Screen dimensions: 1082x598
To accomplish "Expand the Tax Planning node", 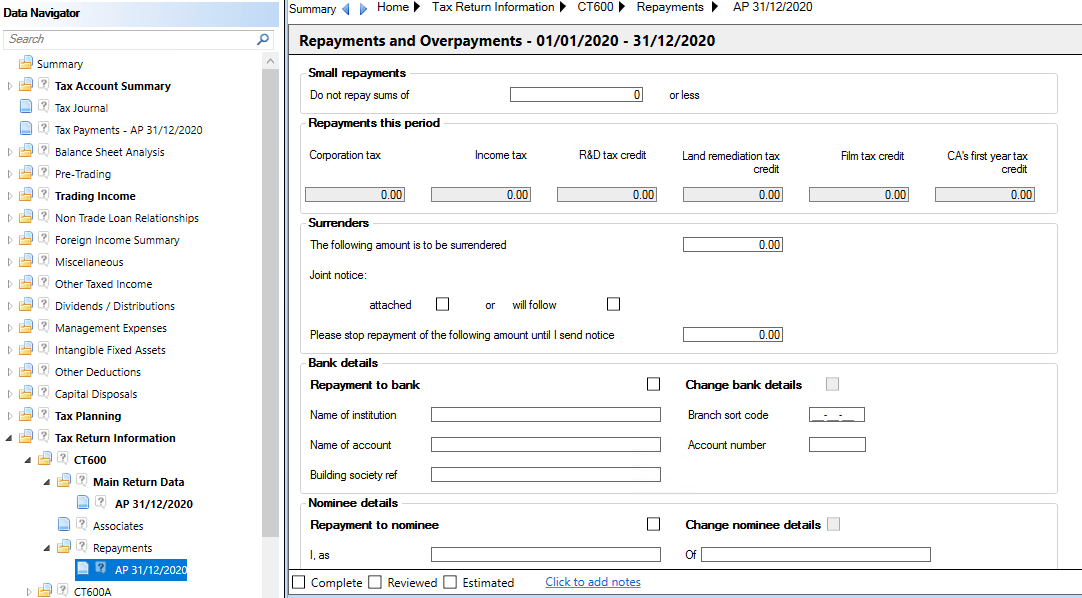I will point(9,417).
